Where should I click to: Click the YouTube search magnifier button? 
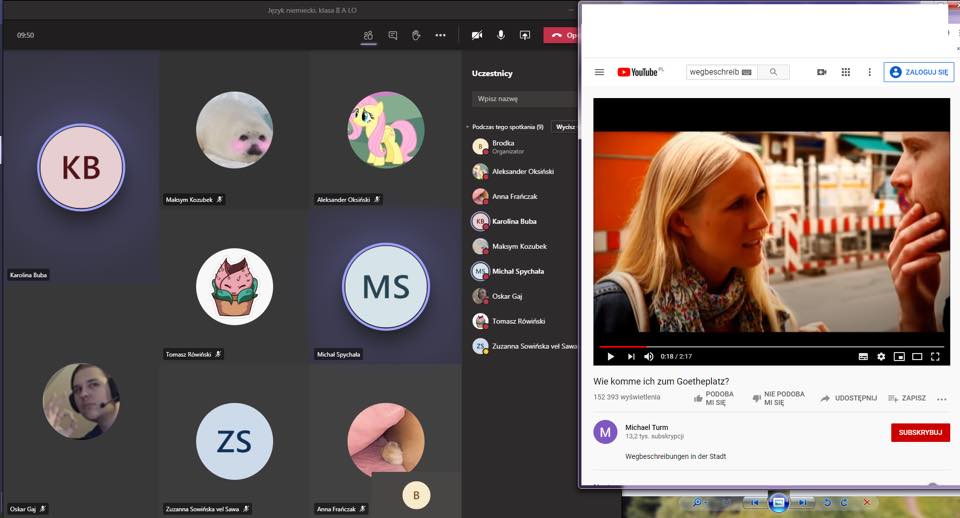click(773, 72)
